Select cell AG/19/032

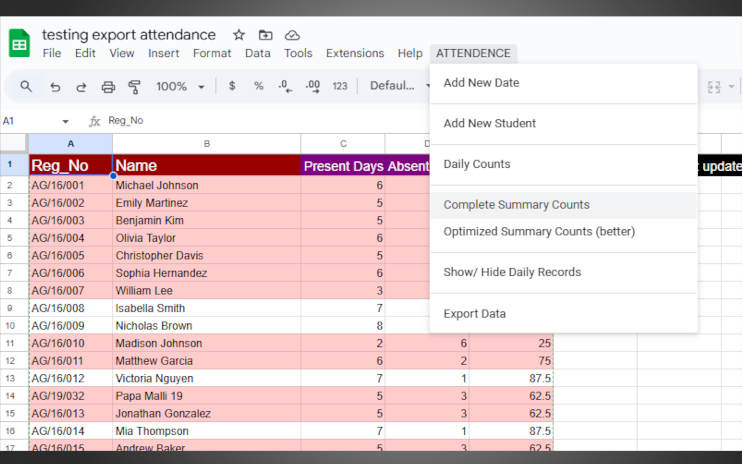pos(71,396)
